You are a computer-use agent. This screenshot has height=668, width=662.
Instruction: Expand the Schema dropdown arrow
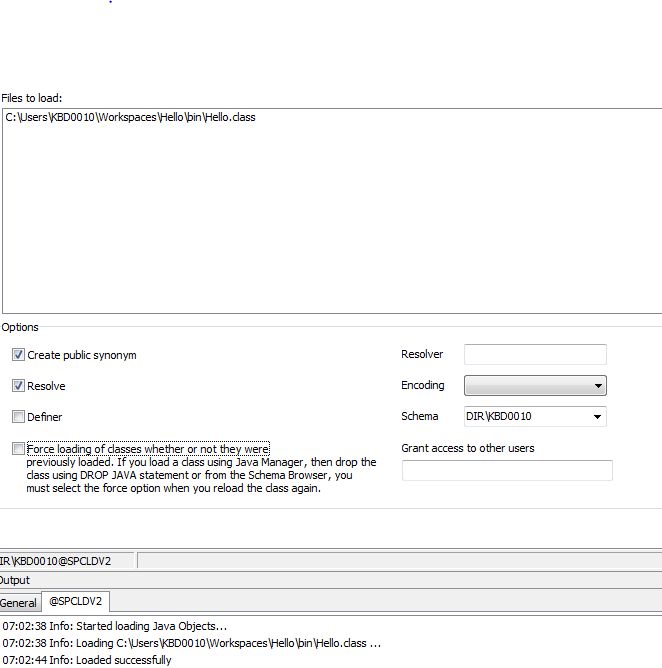(x=597, y=417)
